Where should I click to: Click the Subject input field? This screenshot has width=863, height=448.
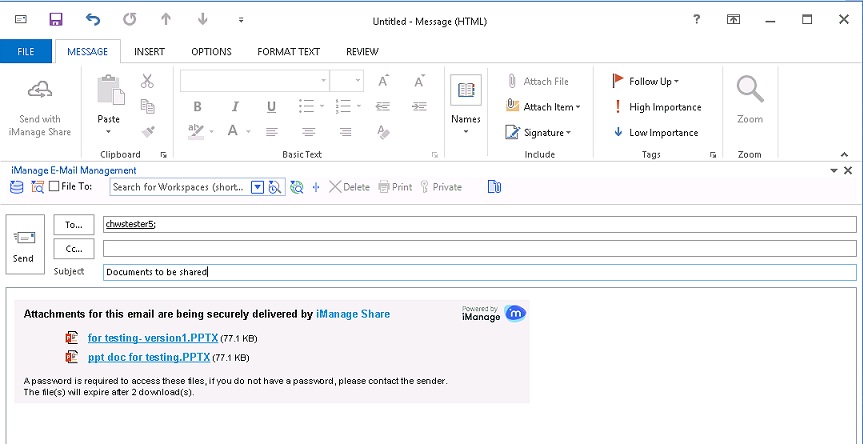click(x=478, y=272)
